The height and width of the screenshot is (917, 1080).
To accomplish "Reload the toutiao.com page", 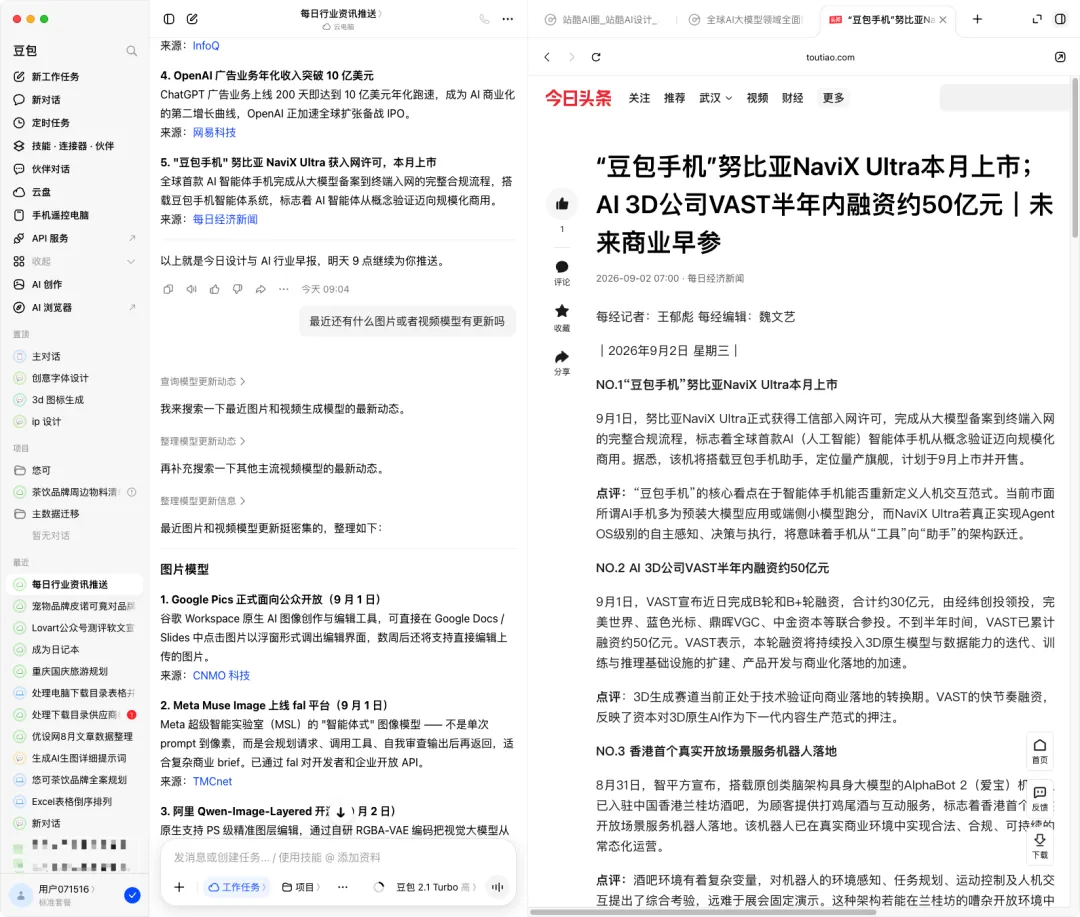I will [596, 57].
